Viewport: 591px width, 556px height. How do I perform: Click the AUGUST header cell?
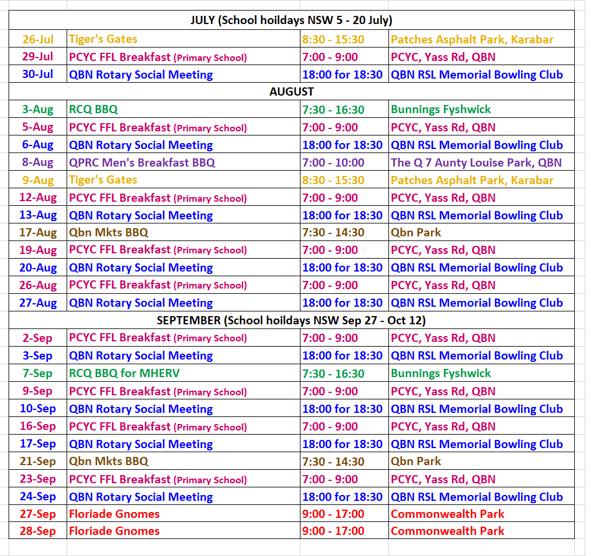point(291,91)
